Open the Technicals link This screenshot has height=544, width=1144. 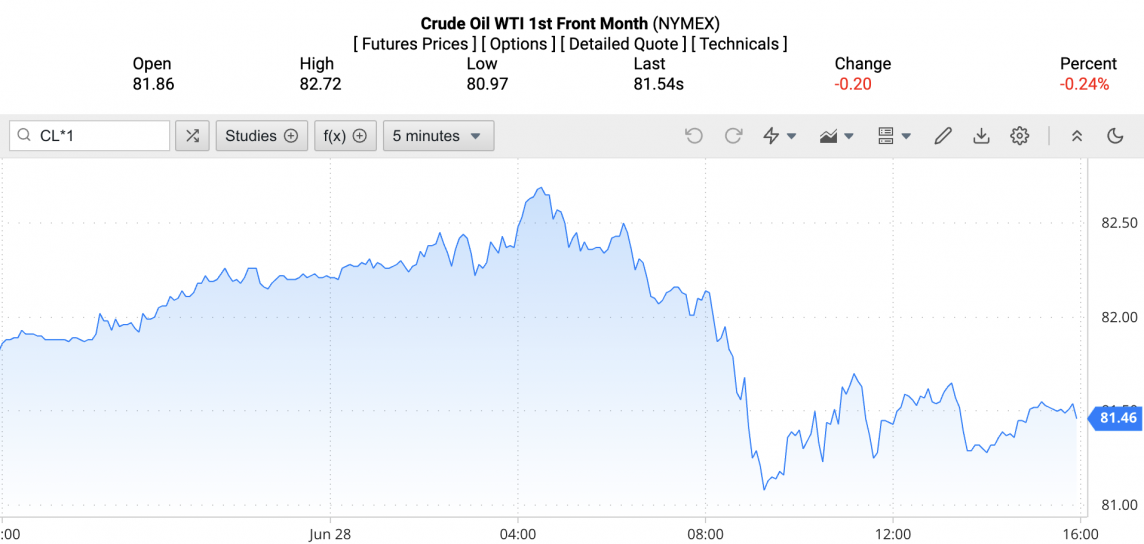point(739,44)
